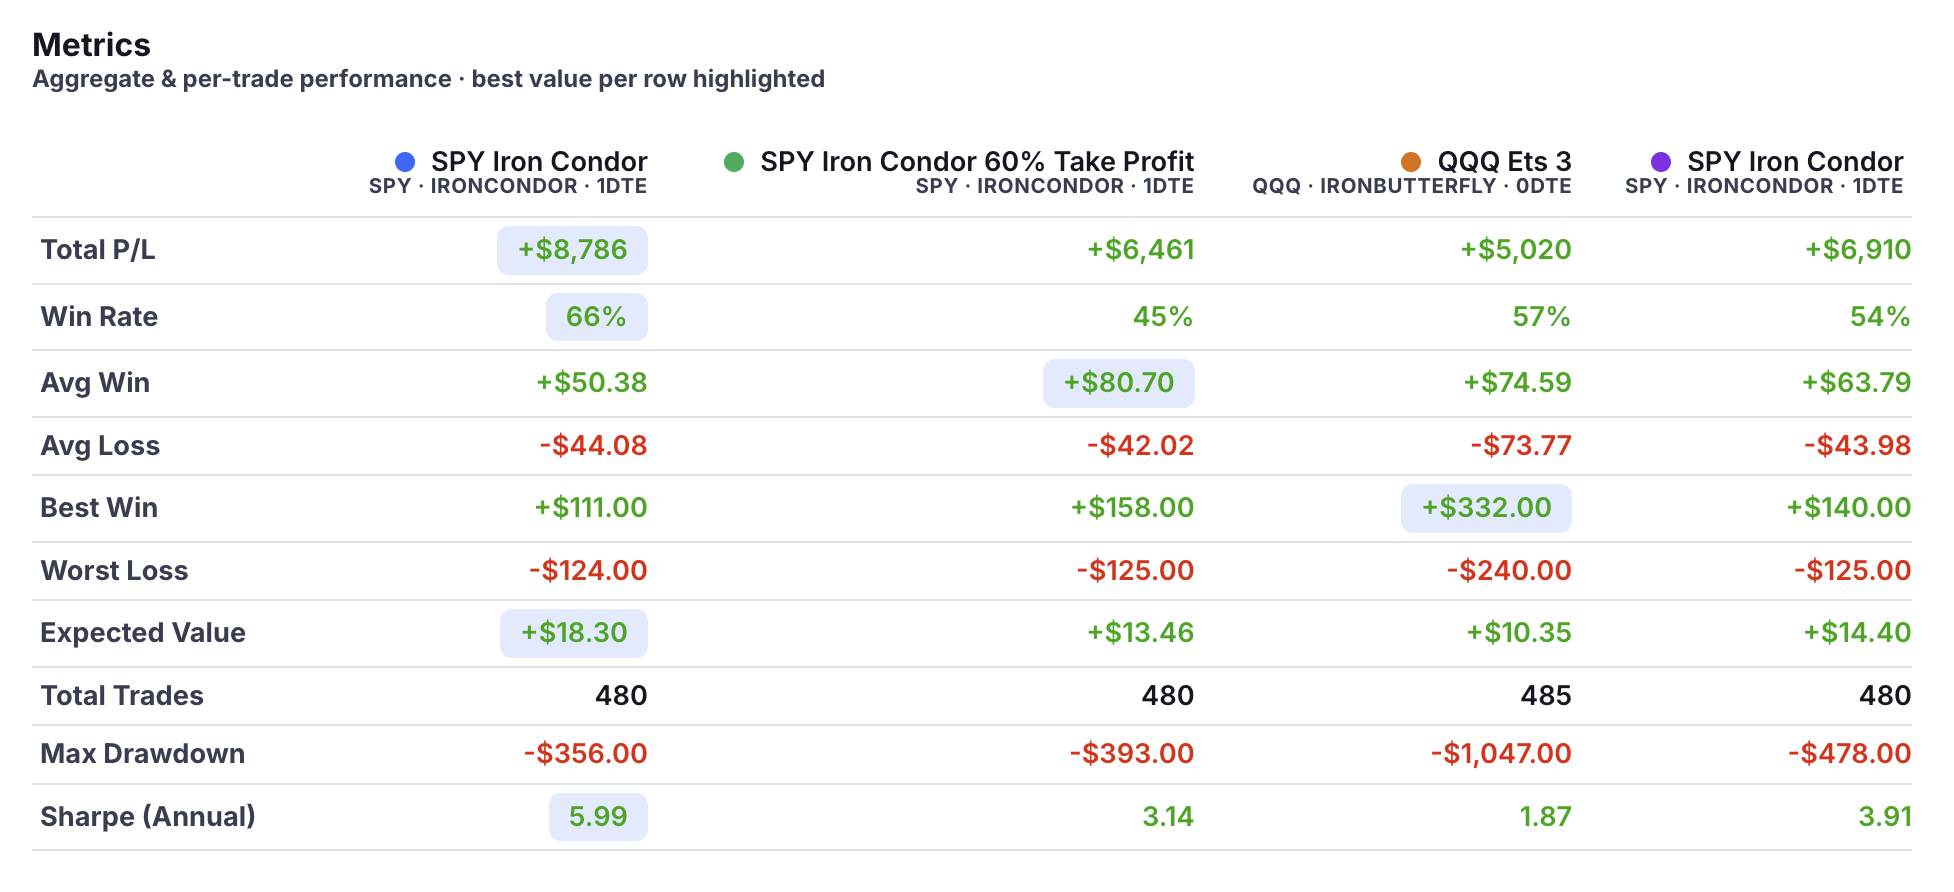Click the -$44.08 average loss value
Screen dimensions: 1954x892
[594, 446]
